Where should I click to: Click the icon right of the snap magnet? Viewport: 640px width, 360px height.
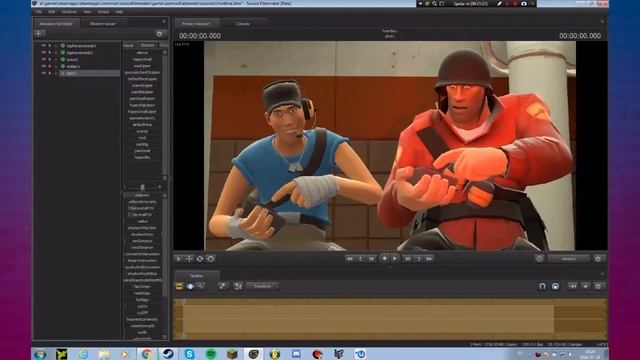[555, 287]
